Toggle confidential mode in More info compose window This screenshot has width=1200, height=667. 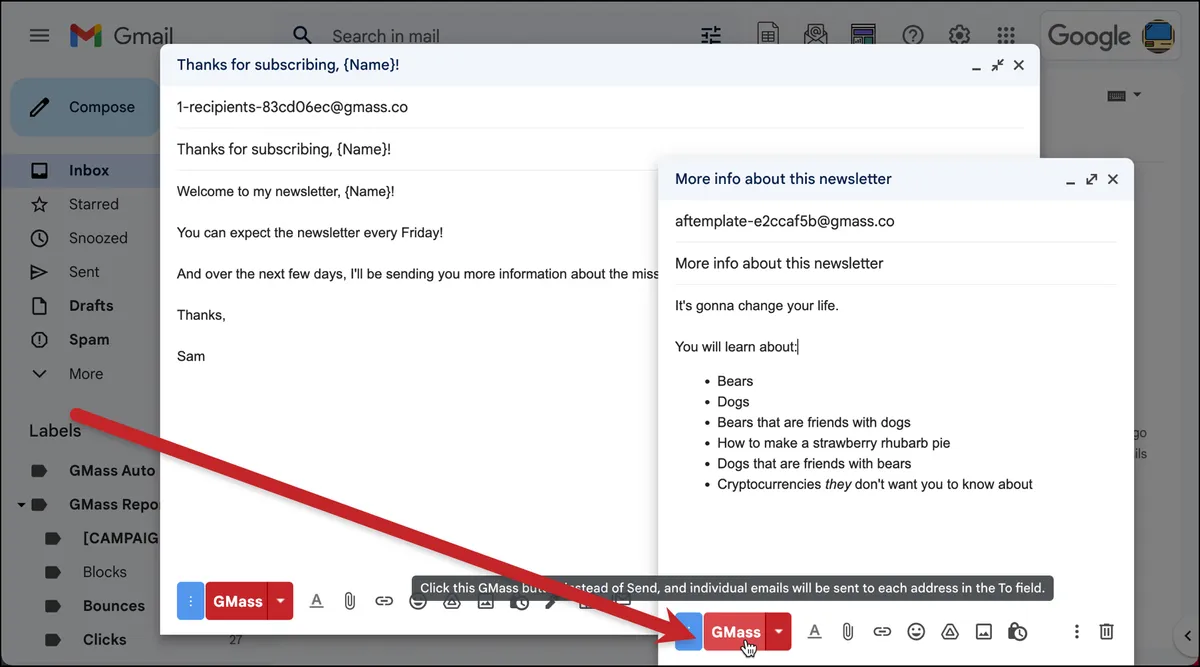(x=1018, y=632)
